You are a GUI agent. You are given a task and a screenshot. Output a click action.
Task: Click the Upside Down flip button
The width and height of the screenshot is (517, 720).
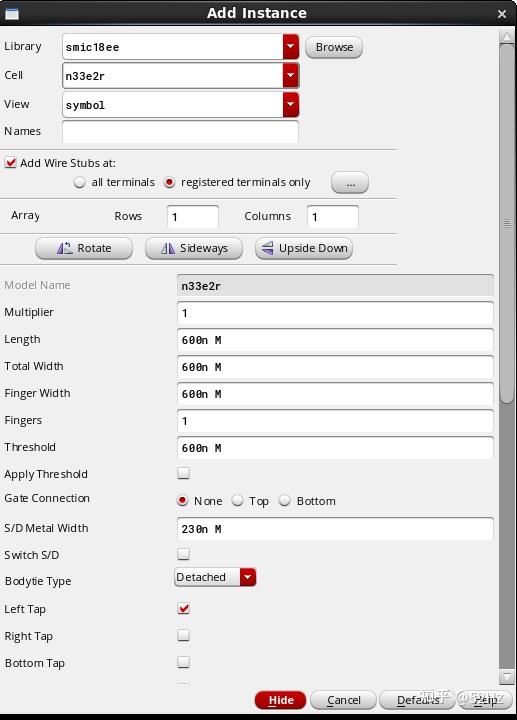point(304,248)
